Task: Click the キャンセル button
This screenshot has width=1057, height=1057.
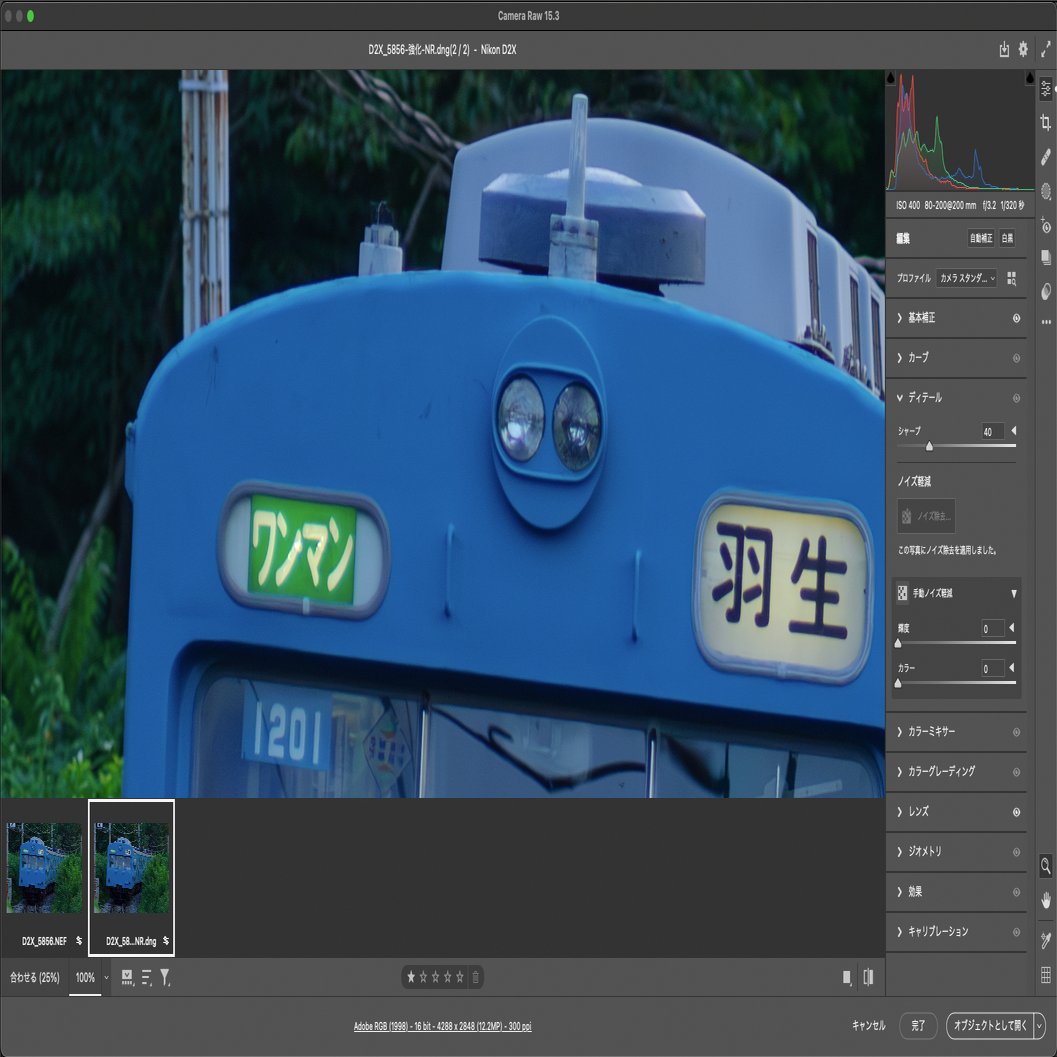Action: point(868,1025)
